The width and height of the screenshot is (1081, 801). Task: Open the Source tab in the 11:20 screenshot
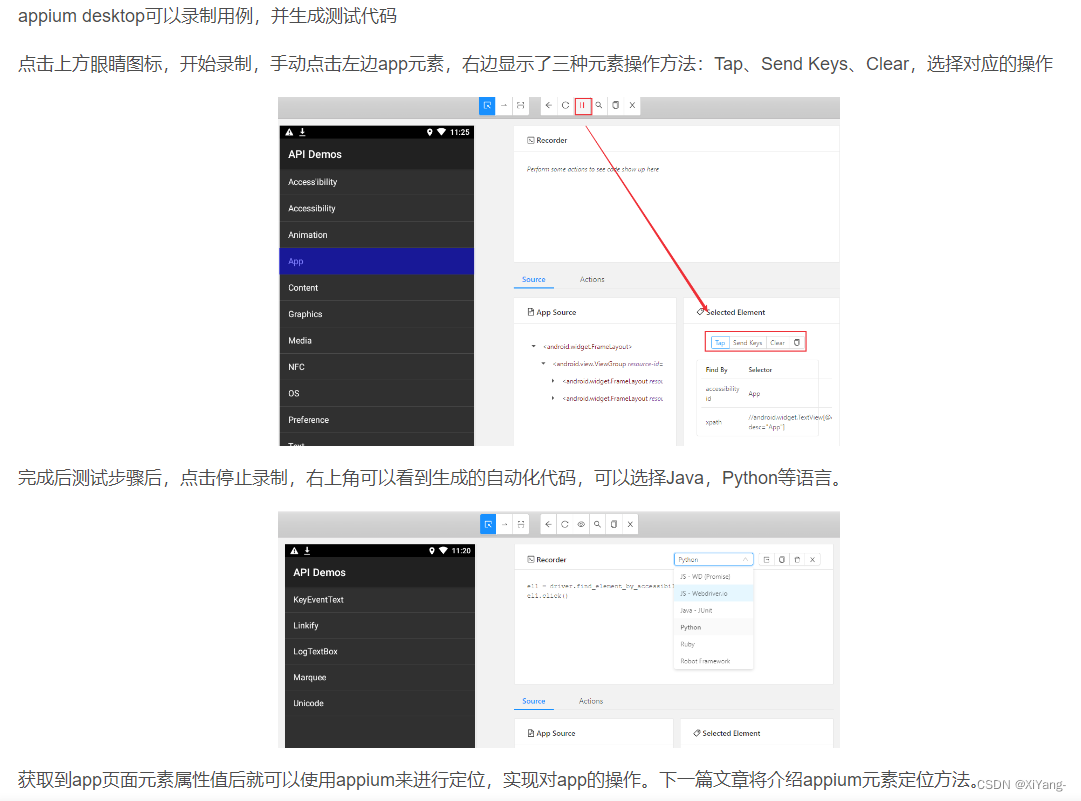tap(534, 701)
